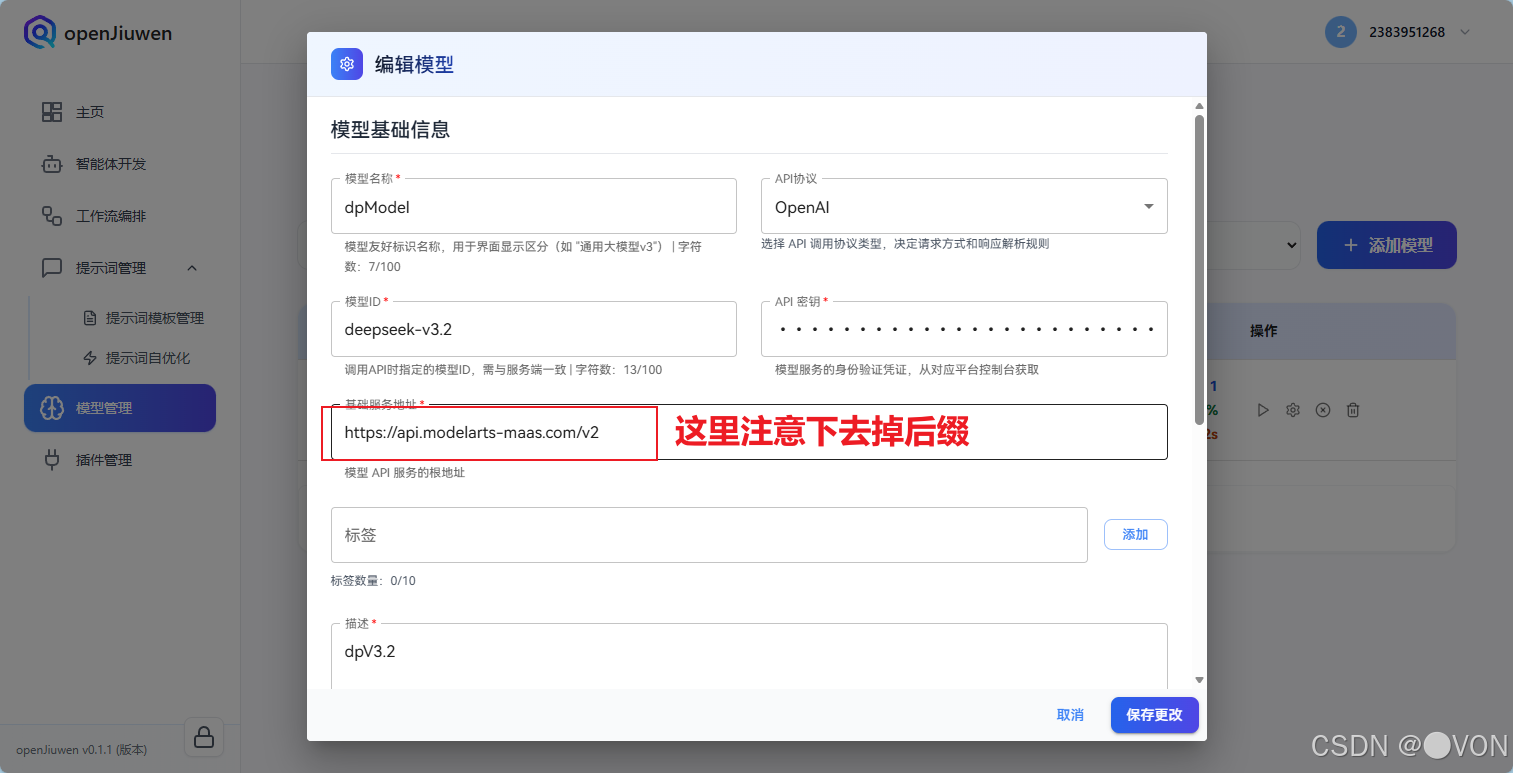Go to 提示词模板管理 page
The height and width of the screenshot is (773, 1513).
coord(152,318)
